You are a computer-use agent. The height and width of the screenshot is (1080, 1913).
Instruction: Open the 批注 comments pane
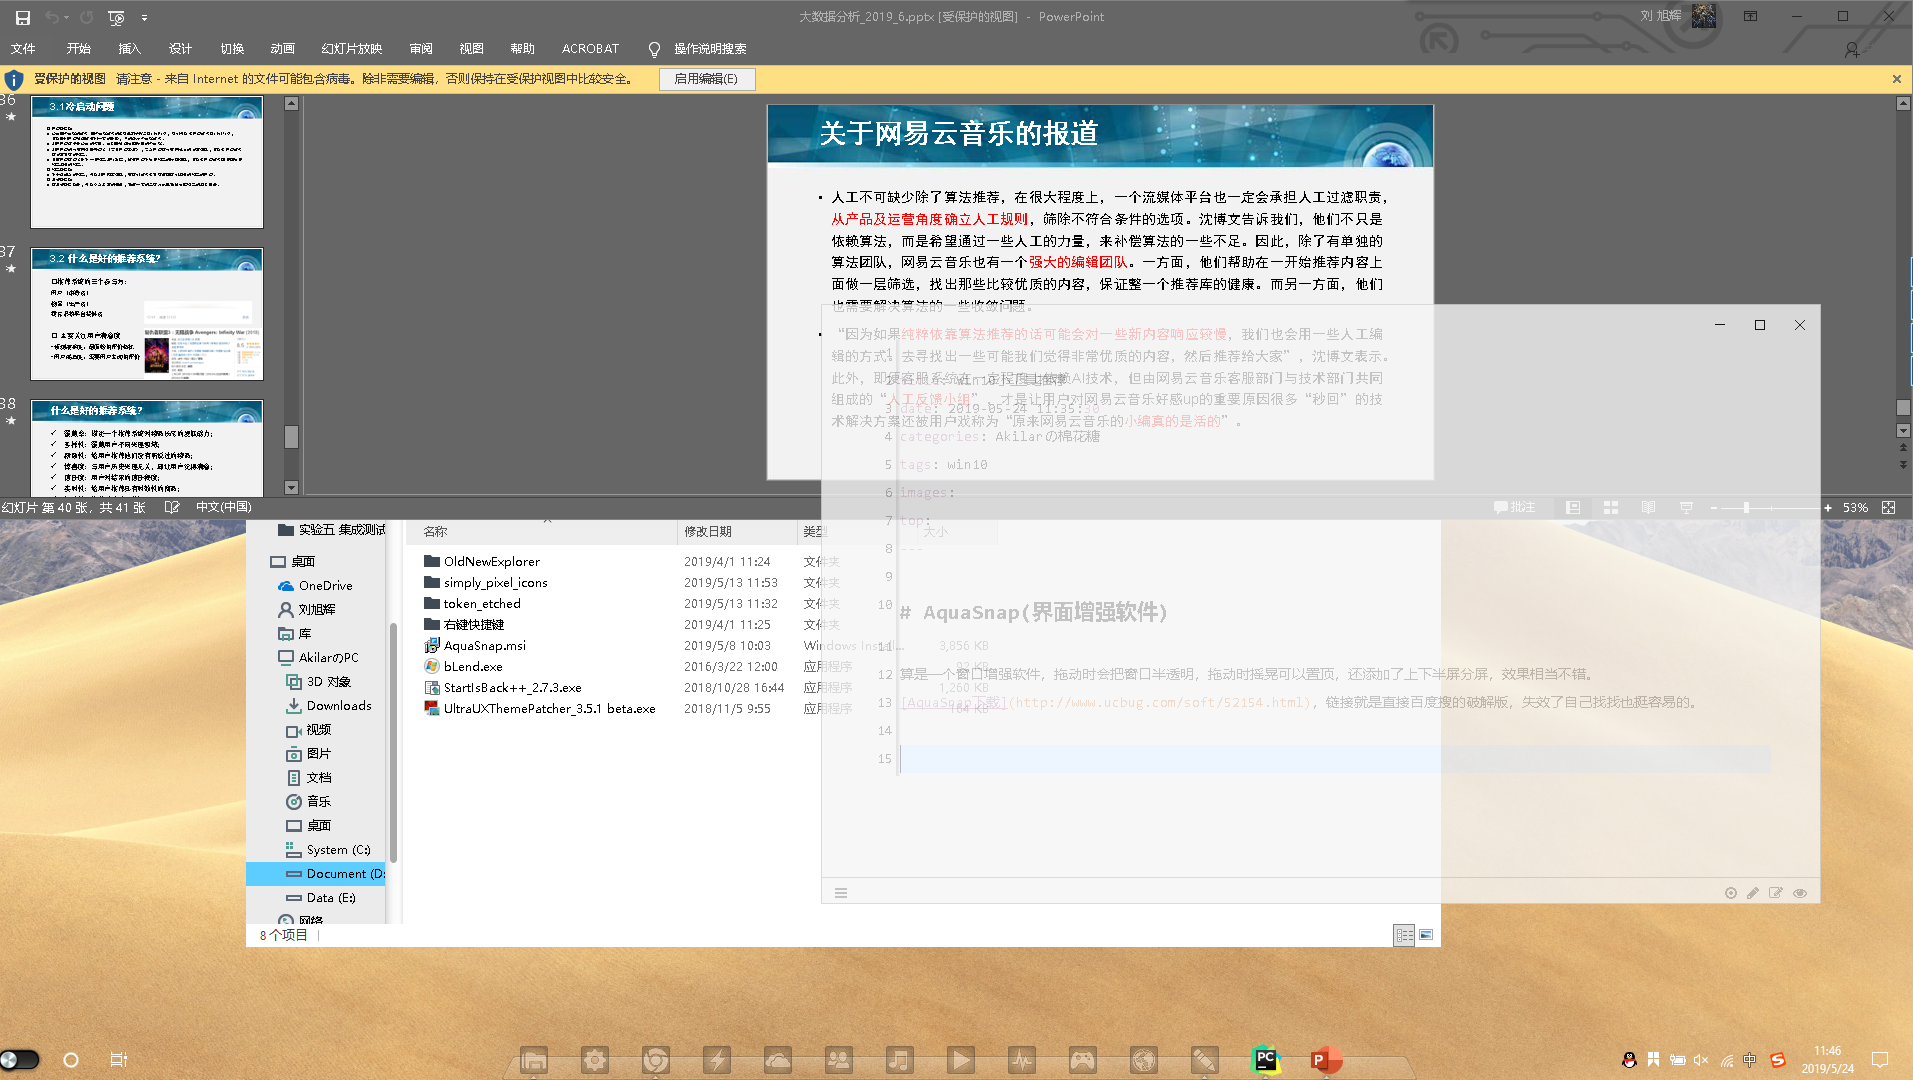click(x=1514, y=508)
